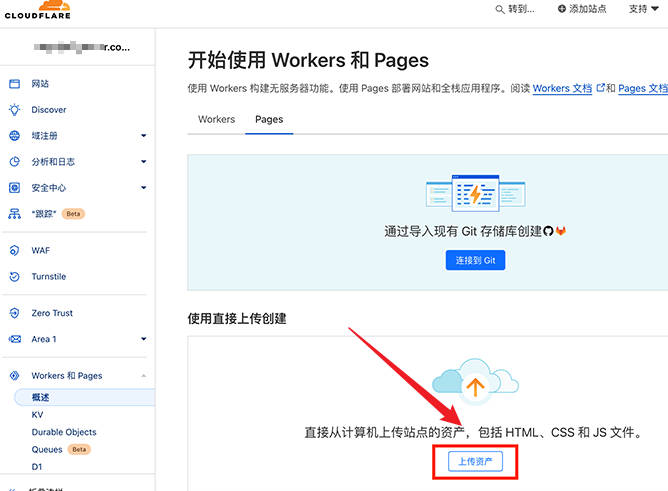Click the Area 1 envelope icon
Screen dimensions: 668x491
click(x=14, y=339)
